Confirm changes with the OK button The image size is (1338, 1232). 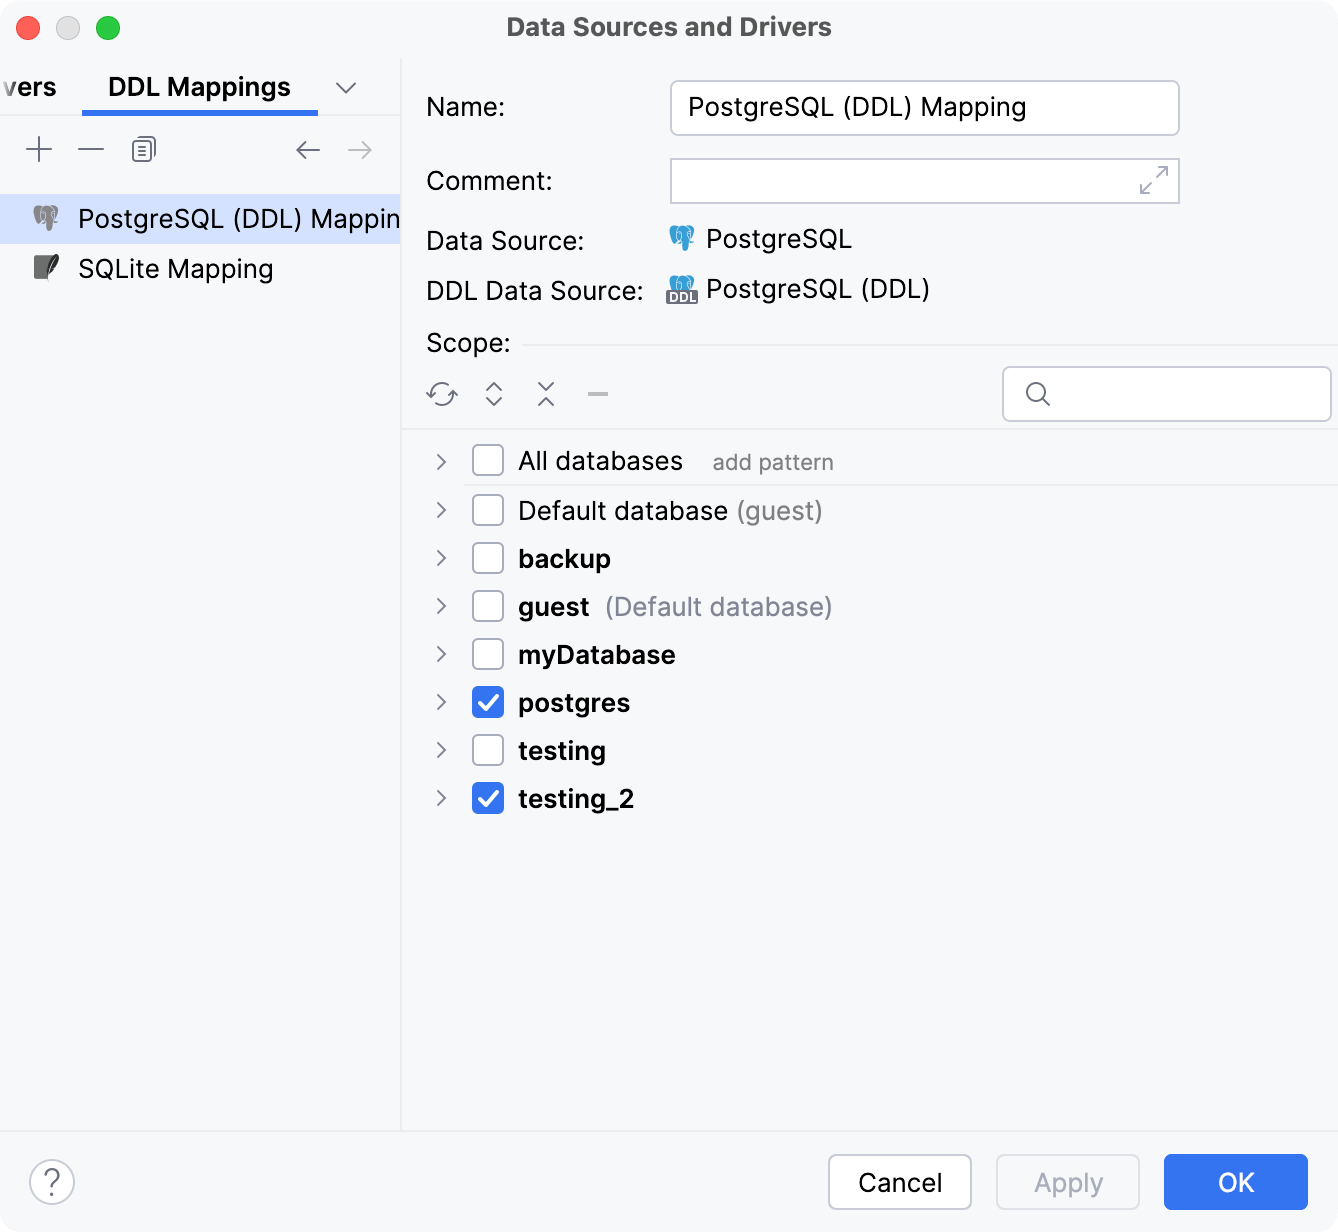1235,1182
